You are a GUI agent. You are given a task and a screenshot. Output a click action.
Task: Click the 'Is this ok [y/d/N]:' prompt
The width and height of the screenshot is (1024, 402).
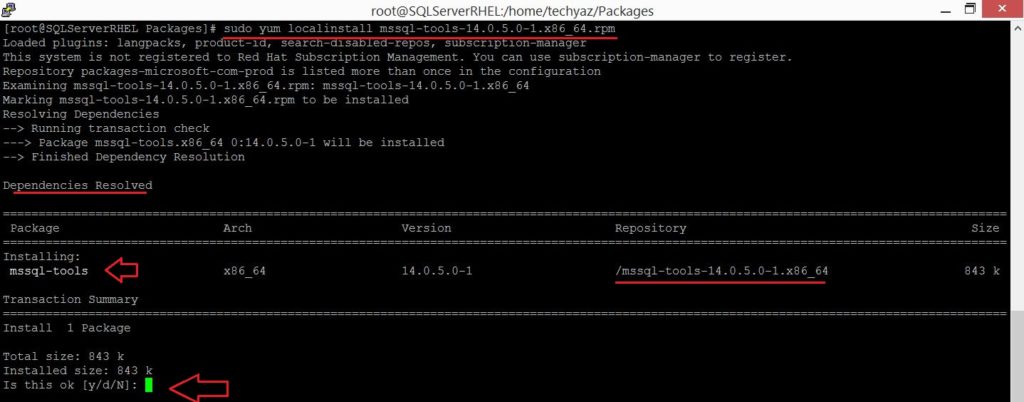point(71,385)
